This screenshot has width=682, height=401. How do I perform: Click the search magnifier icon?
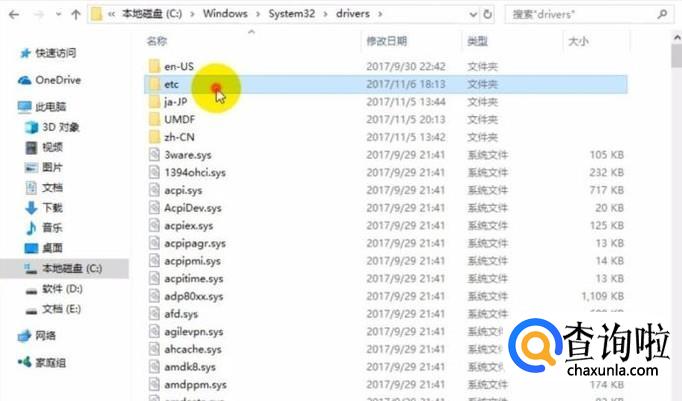662,14
